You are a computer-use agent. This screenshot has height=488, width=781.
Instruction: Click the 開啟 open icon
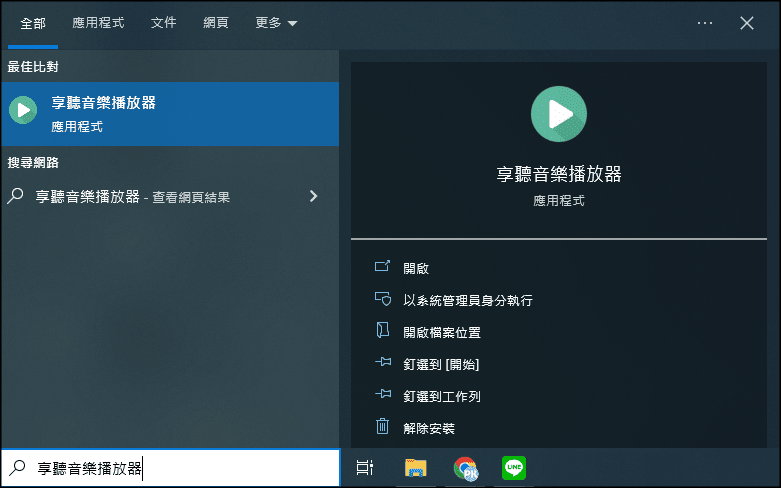[x=382, y=266]
